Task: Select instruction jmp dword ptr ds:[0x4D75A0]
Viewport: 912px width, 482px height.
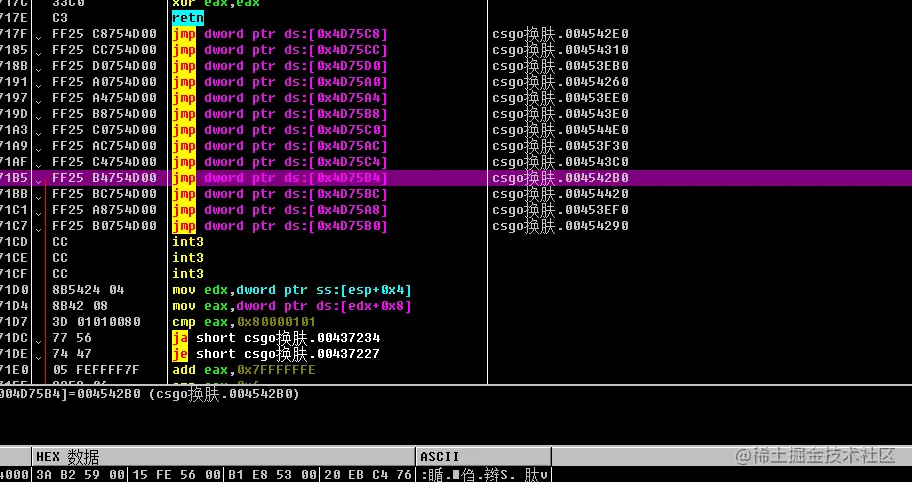Action: pos(280,82)
